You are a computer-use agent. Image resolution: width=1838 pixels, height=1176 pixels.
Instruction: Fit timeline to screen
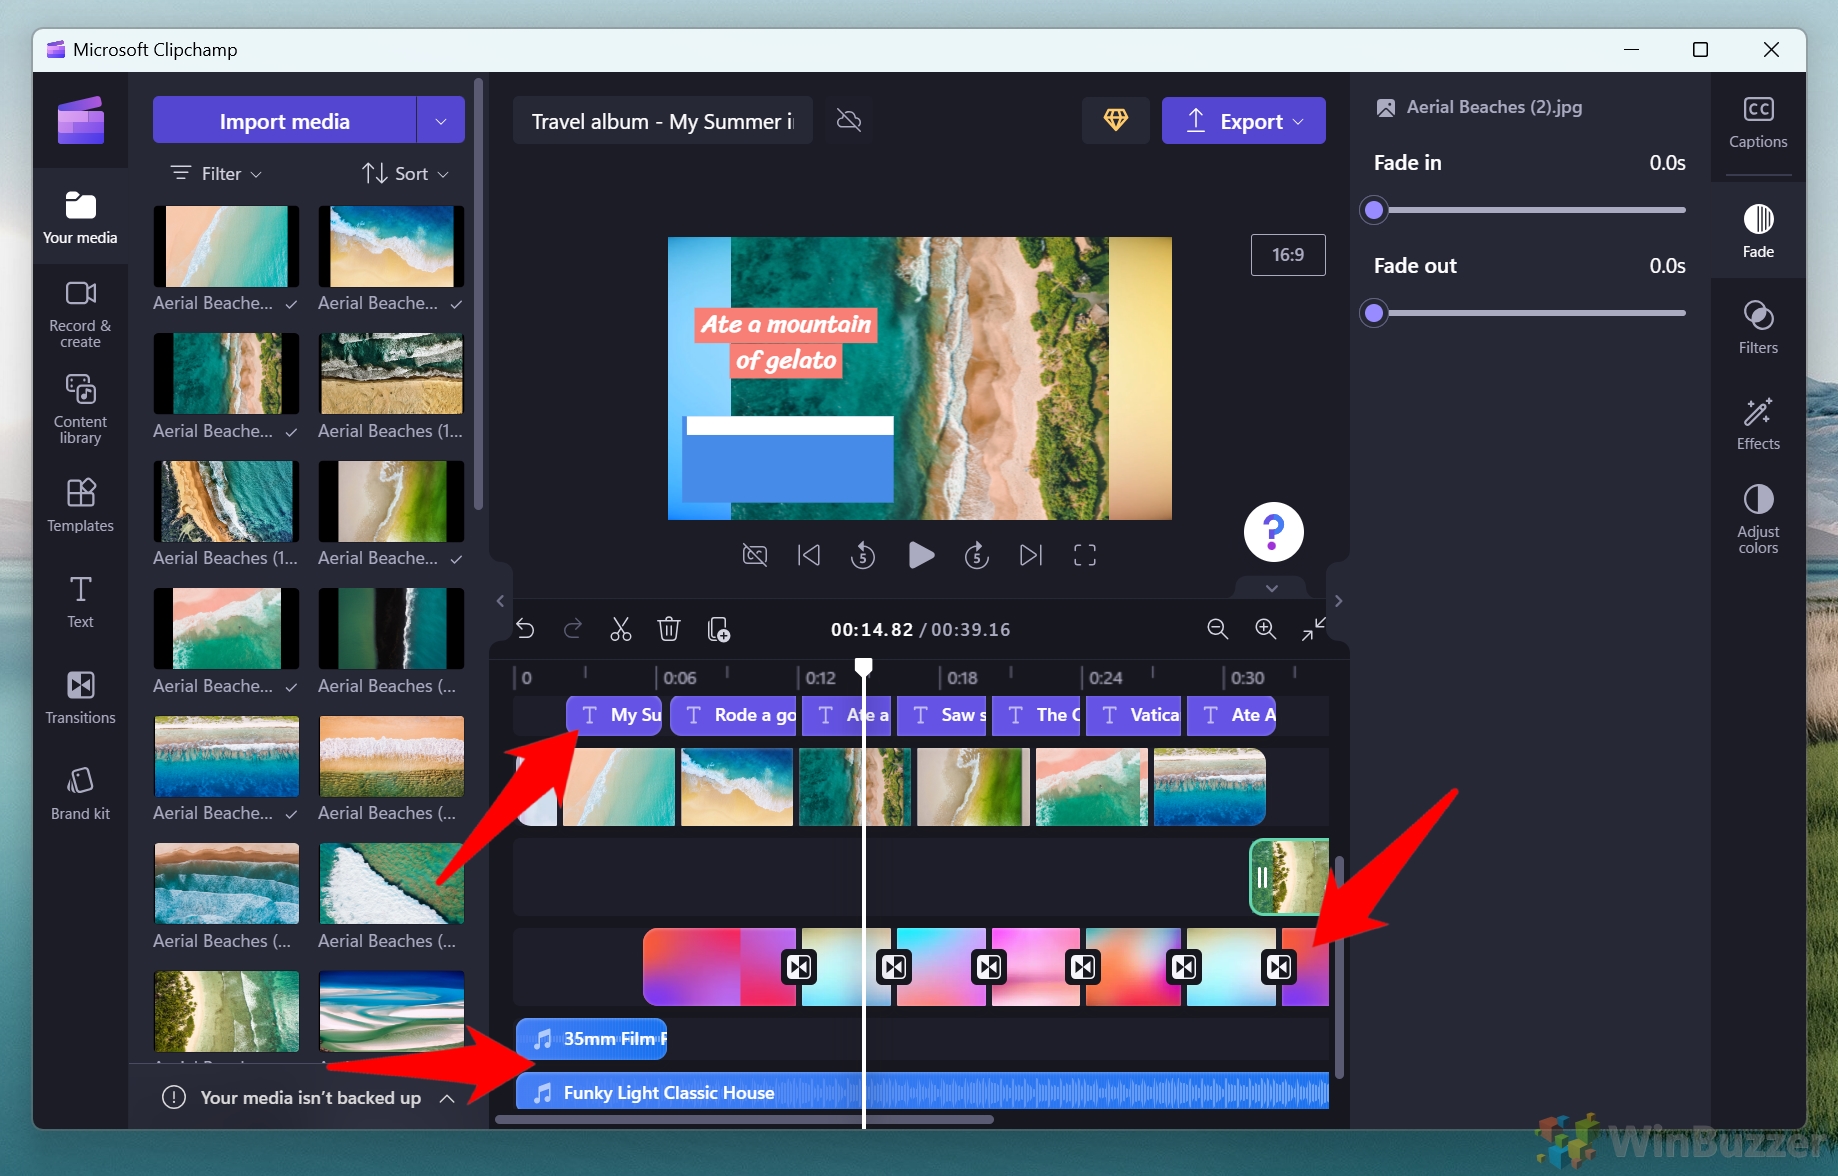coord(1313,629)
